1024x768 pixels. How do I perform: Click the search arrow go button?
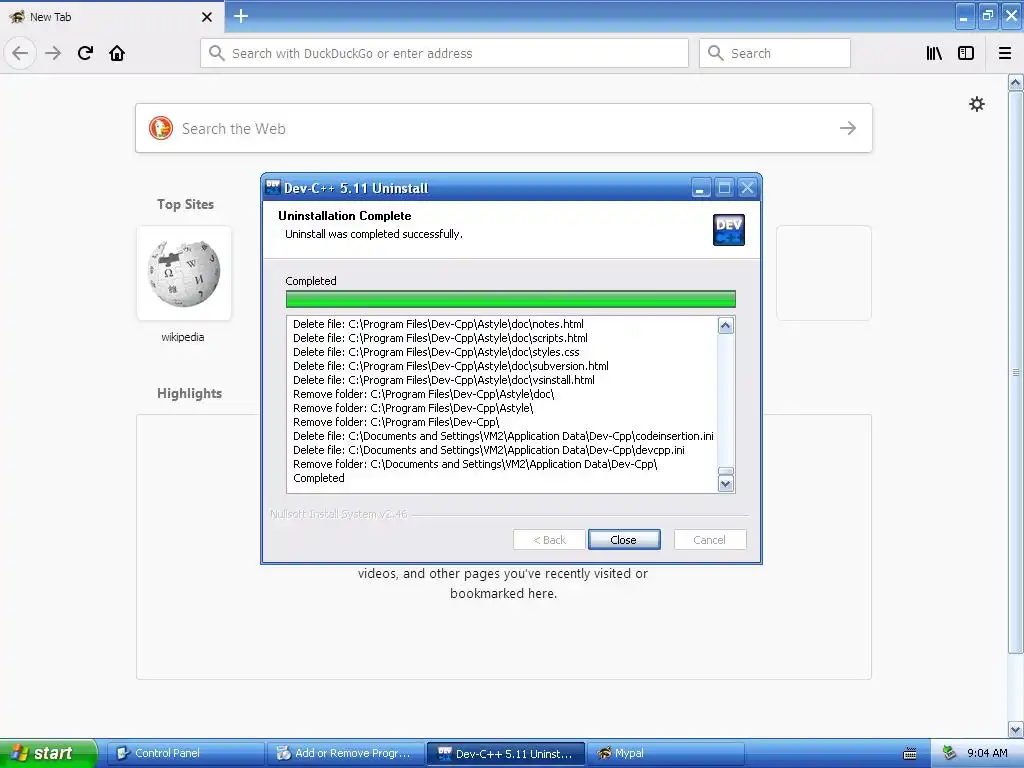tap(848, 128)
